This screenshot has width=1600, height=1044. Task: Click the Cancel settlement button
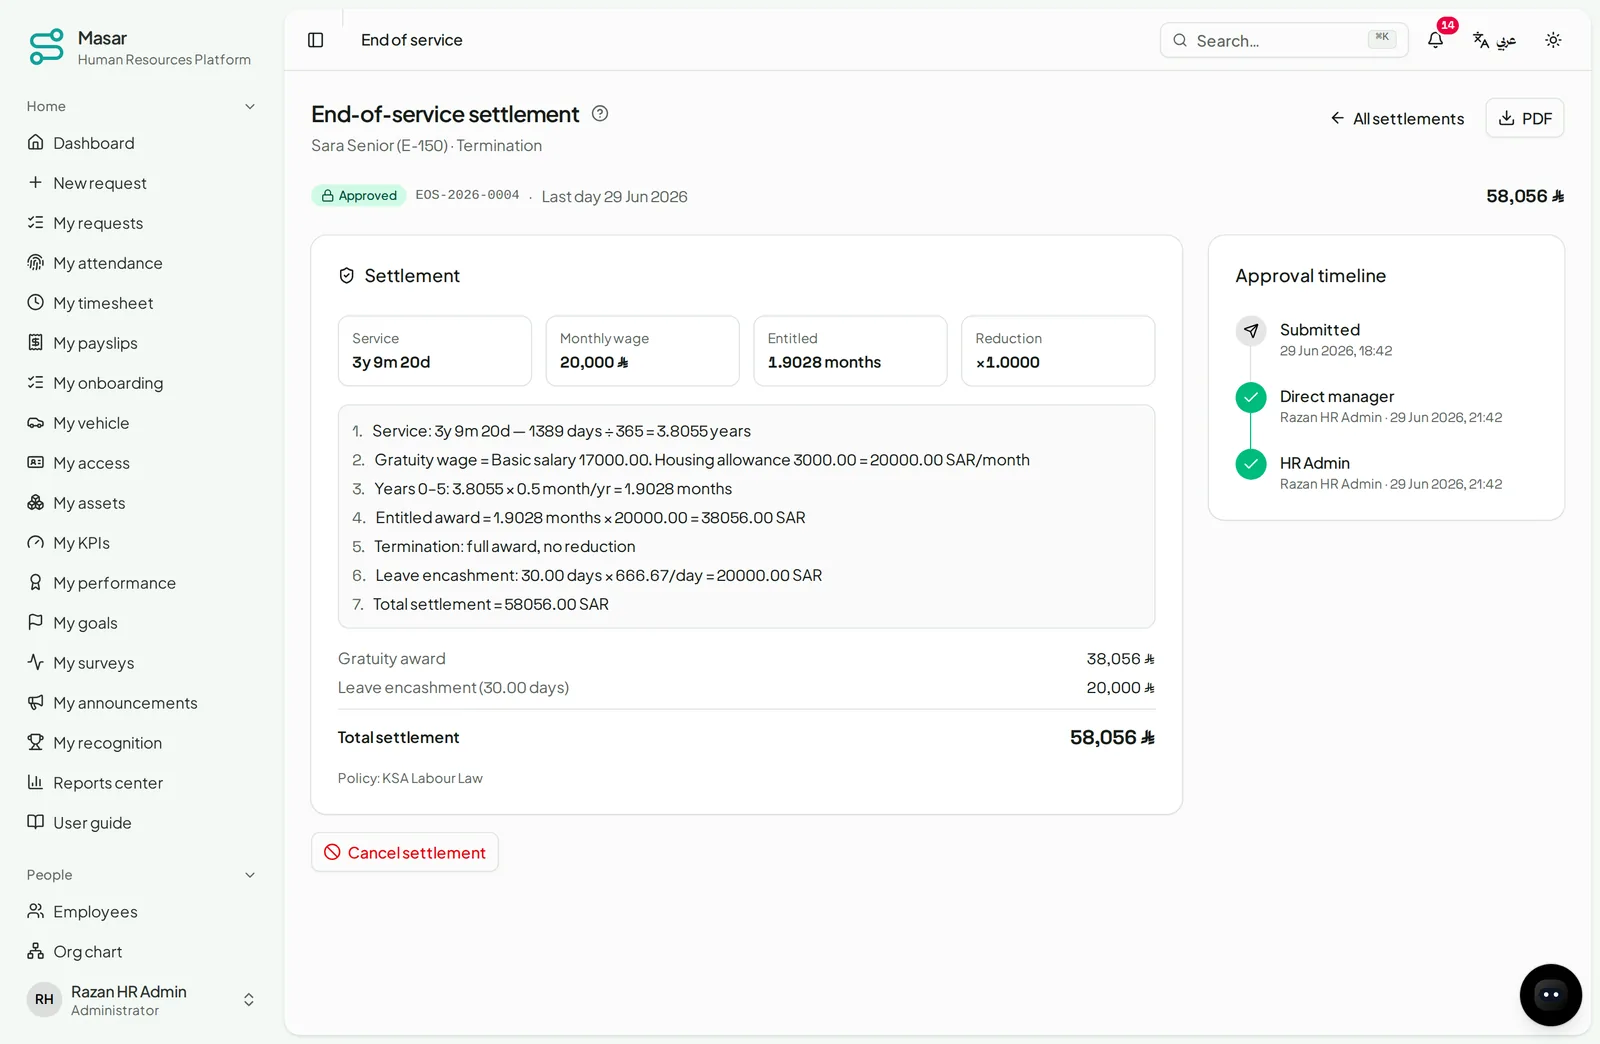(405, 852)
